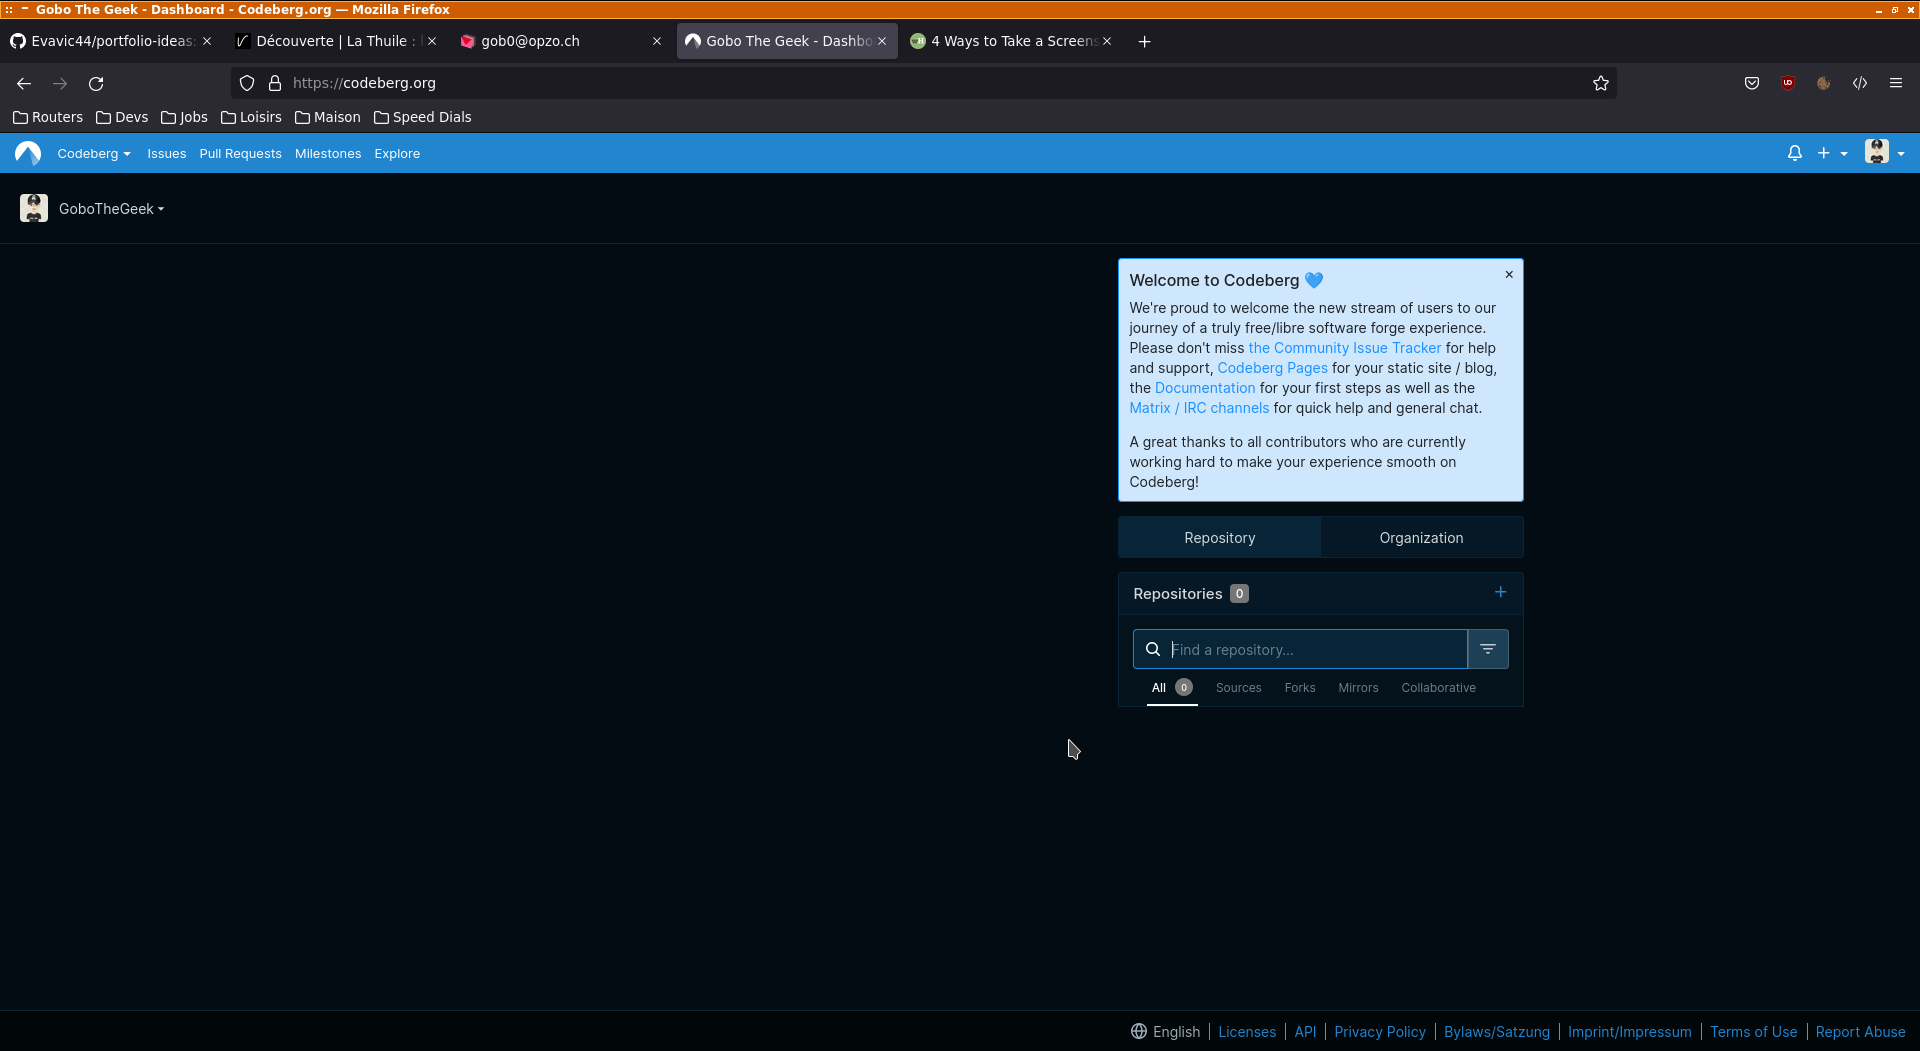Select the Forks repository filter

[x=1300, y=688]
